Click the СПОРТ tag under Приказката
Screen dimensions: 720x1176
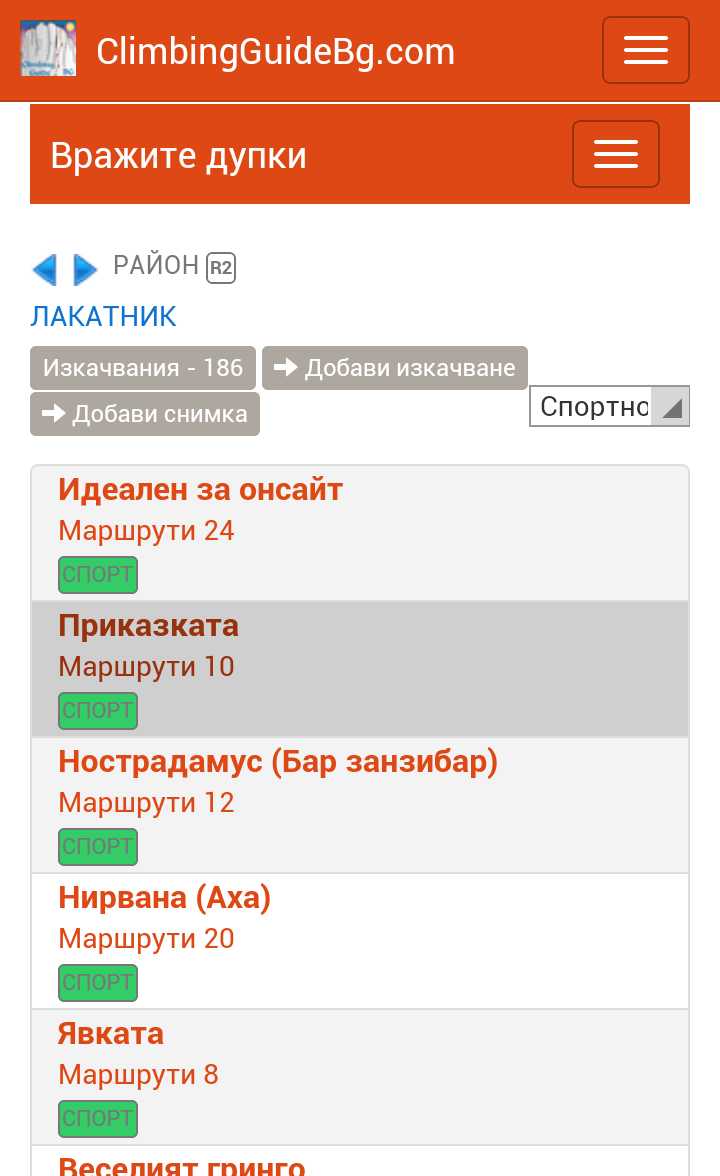tap(98, 711)
